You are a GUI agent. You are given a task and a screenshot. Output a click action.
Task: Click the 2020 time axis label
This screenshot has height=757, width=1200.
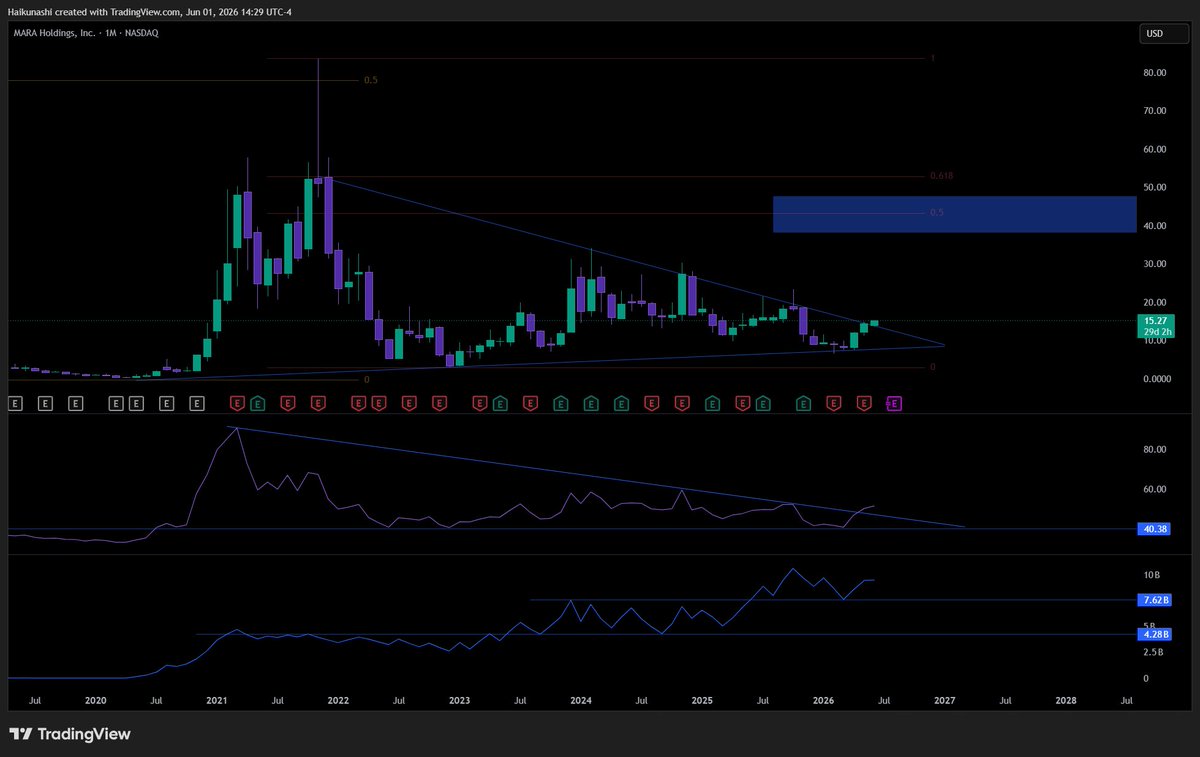(x=95, y=701)
